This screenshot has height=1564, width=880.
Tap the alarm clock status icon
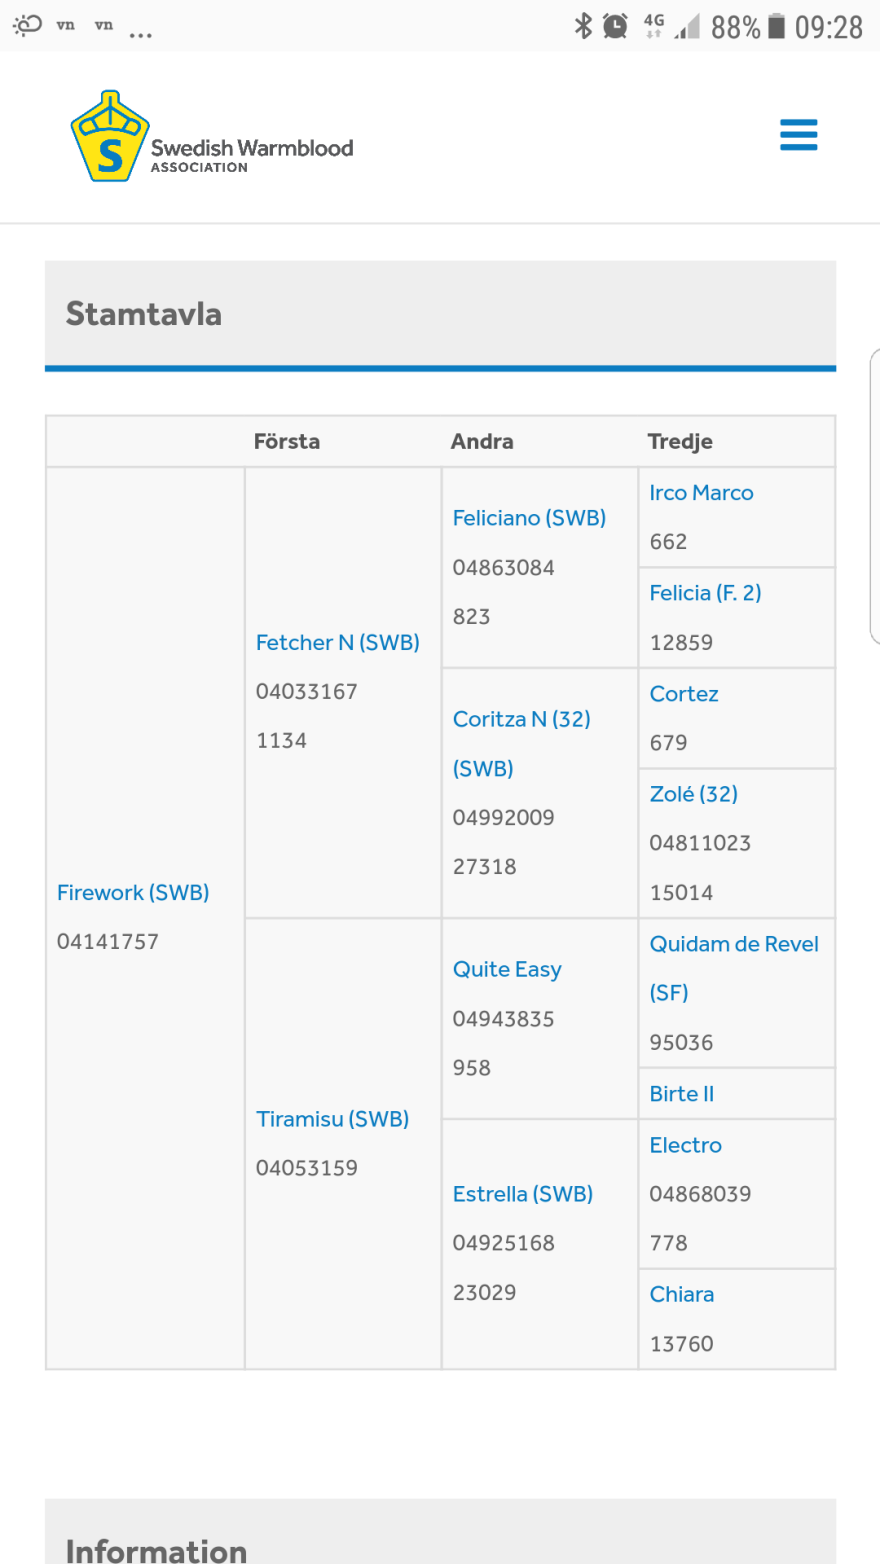pos(615,26)
